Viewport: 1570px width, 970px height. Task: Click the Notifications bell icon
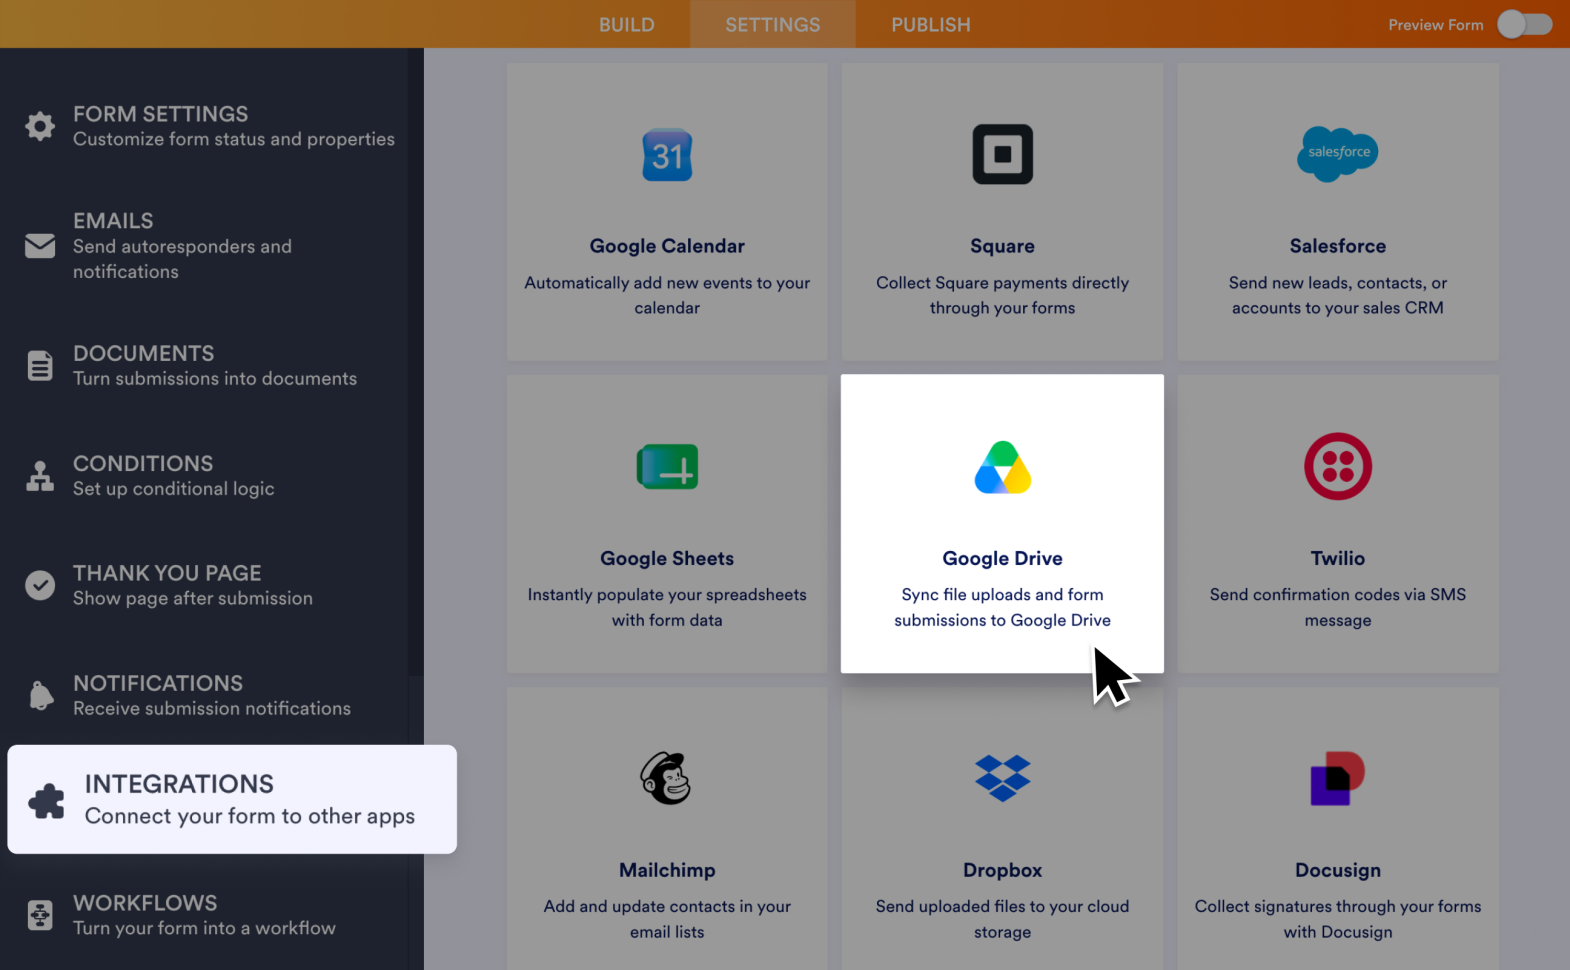tap(41, 695)
